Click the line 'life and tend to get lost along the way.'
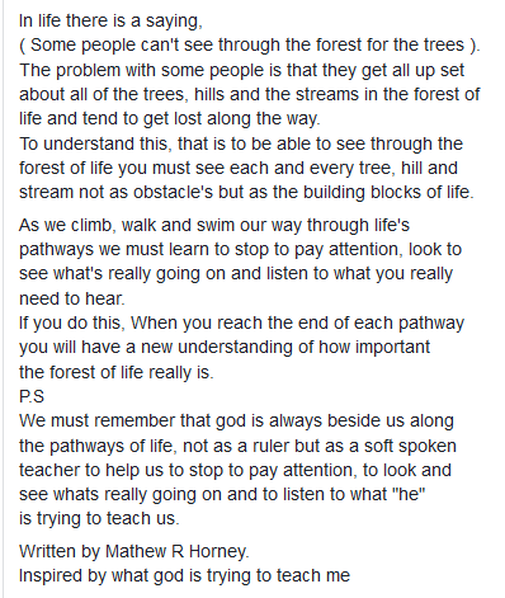Viewport: 505px width, 598px height. [x=170, y=119]
